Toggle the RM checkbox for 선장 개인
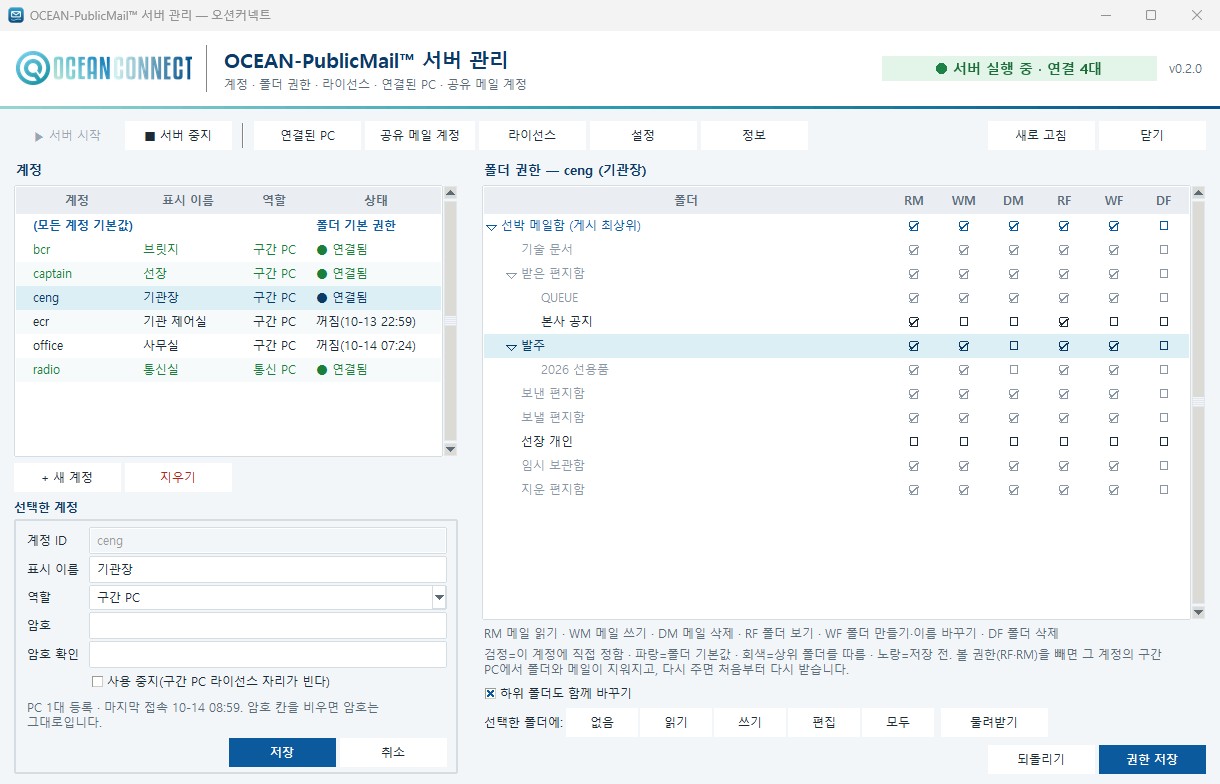This screenshot has width=1220, height=784. (914, 442)
